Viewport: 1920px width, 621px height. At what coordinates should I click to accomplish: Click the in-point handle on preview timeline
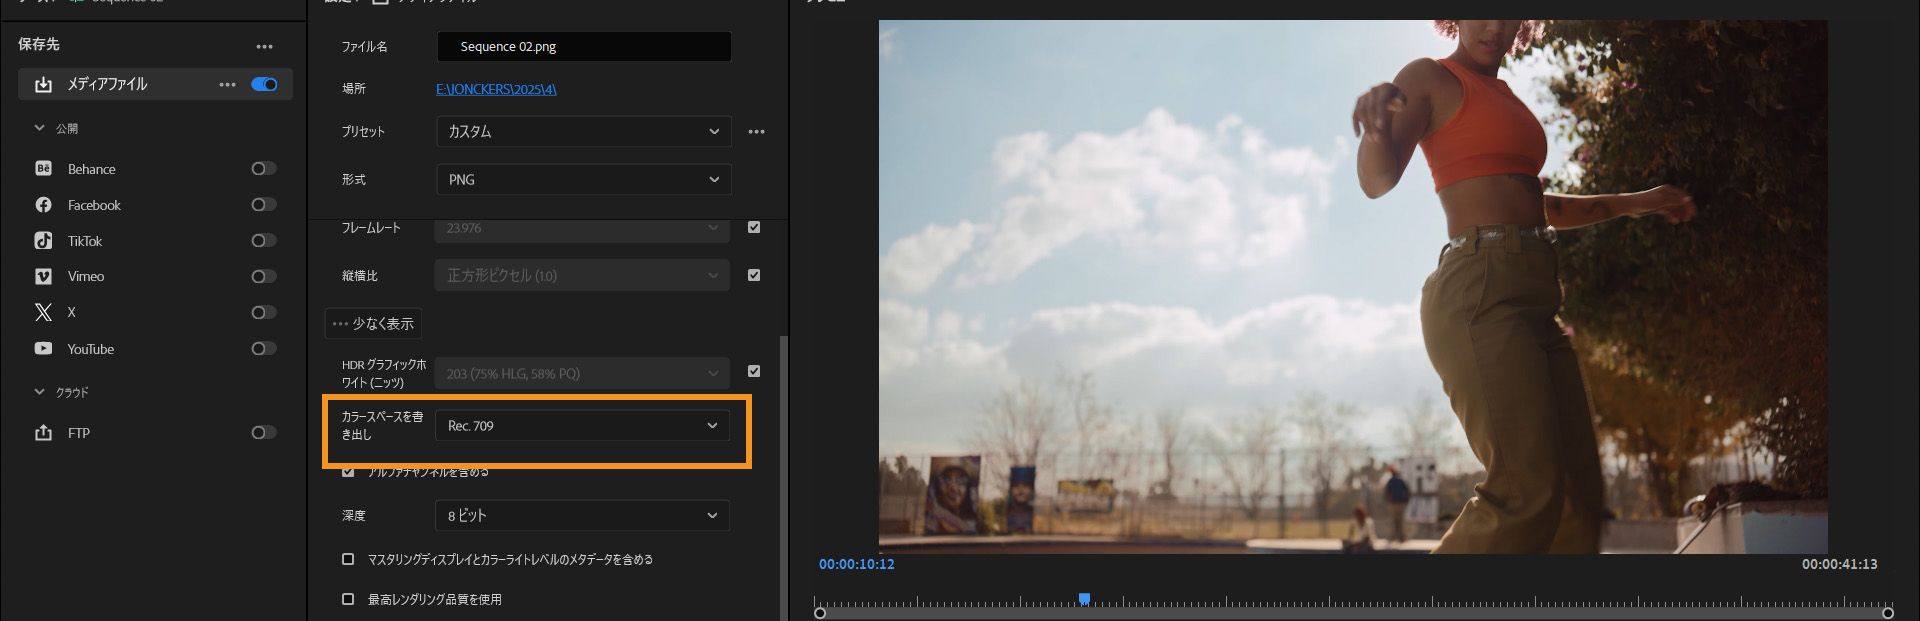820,613
